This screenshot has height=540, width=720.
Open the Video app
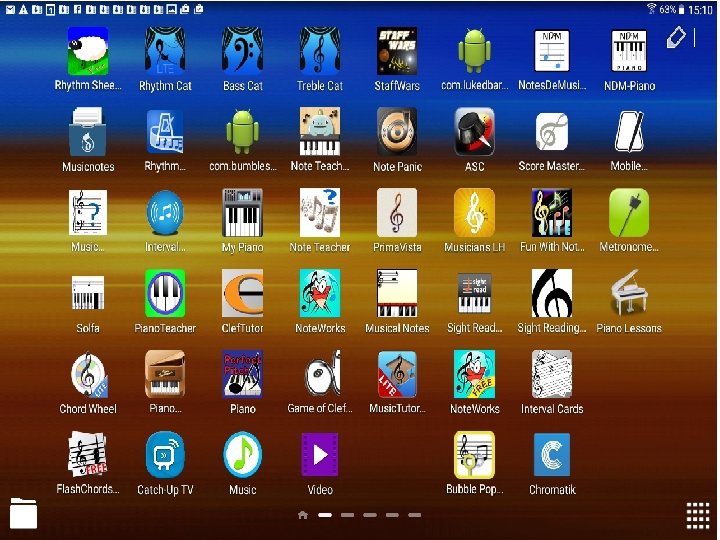coord(320,456)
